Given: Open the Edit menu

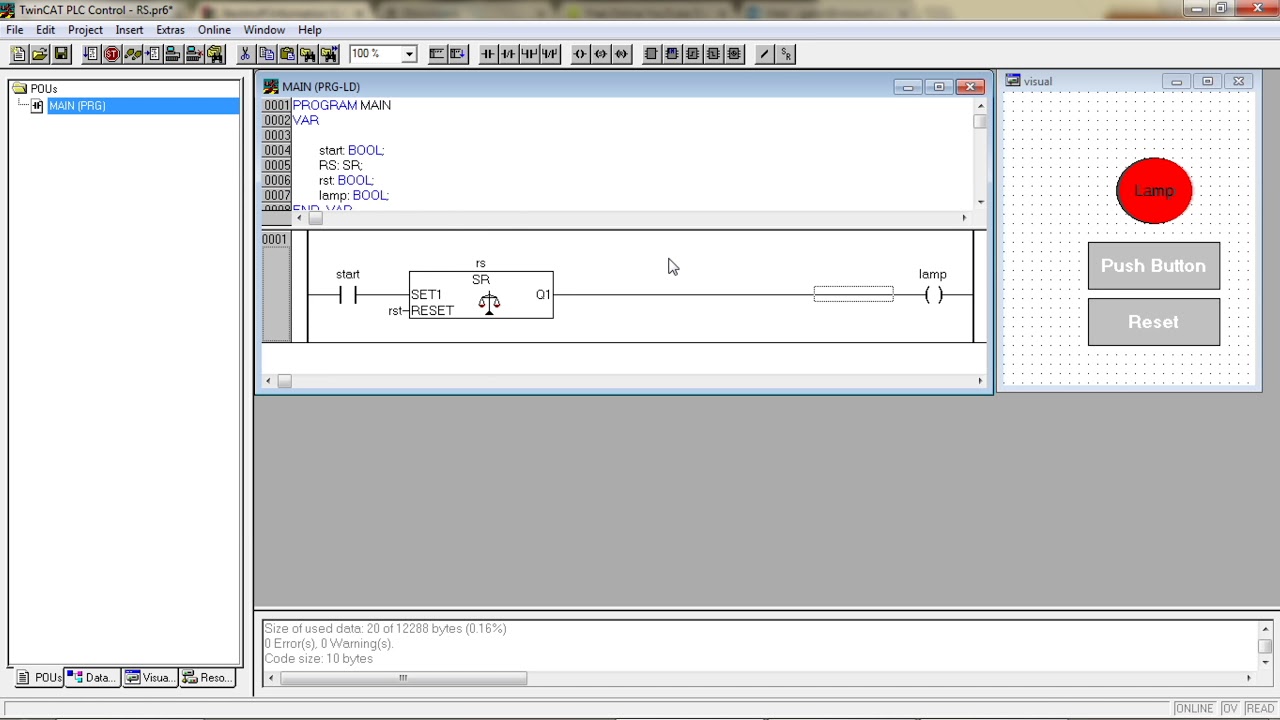Looking at the screenshot, I should 45,30.
